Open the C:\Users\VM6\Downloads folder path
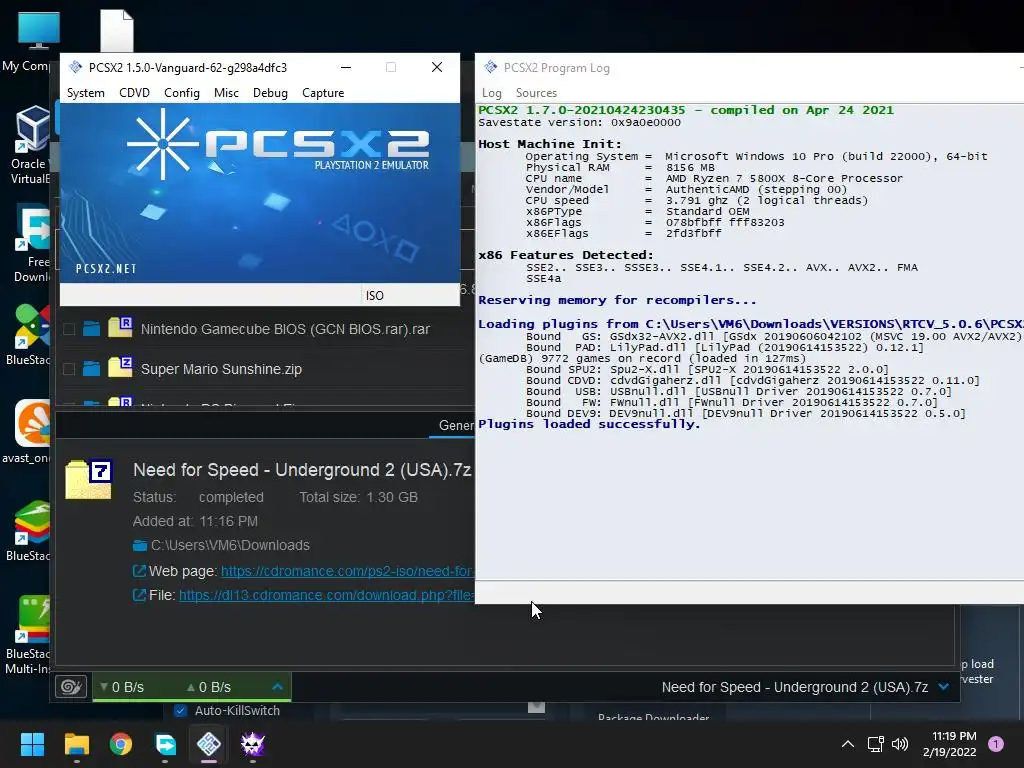1024x768 pixels. click(230, 545)
